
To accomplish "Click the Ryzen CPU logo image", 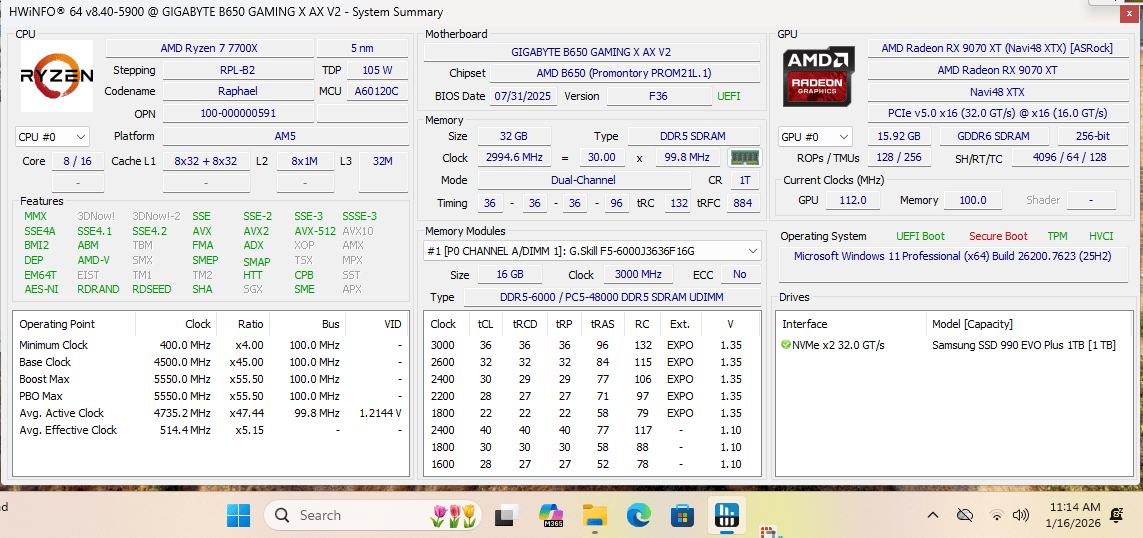I will [57, 76].
